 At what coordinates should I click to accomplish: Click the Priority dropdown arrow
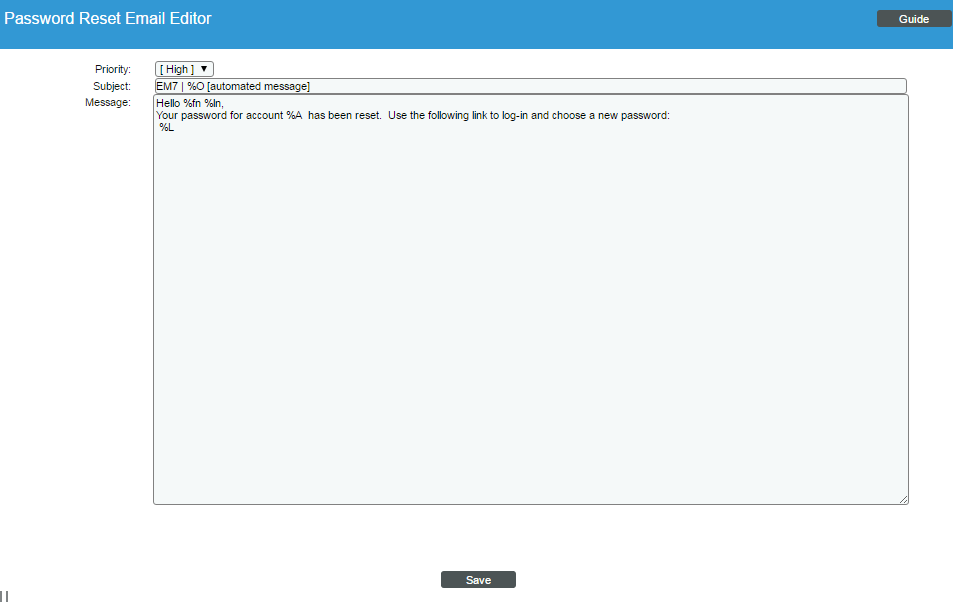click(204, 69)
